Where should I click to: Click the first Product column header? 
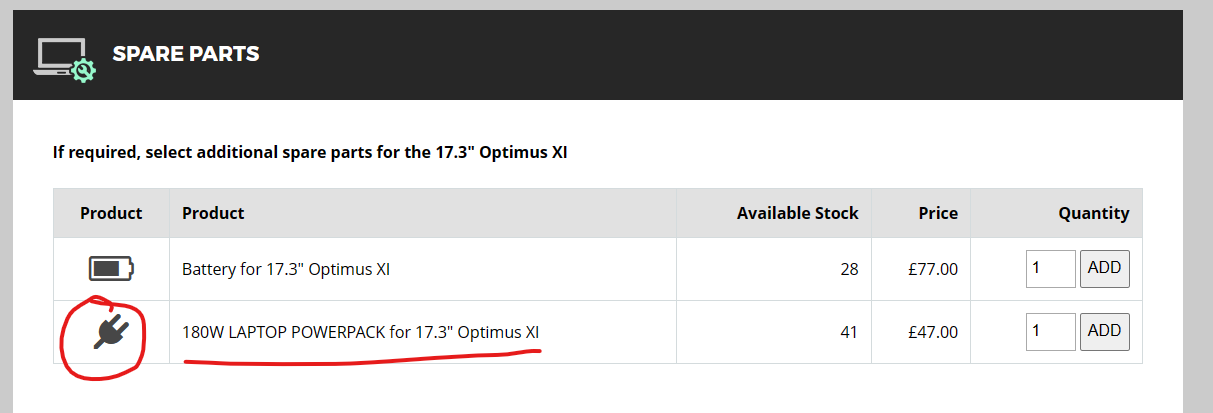click(111, 213)
